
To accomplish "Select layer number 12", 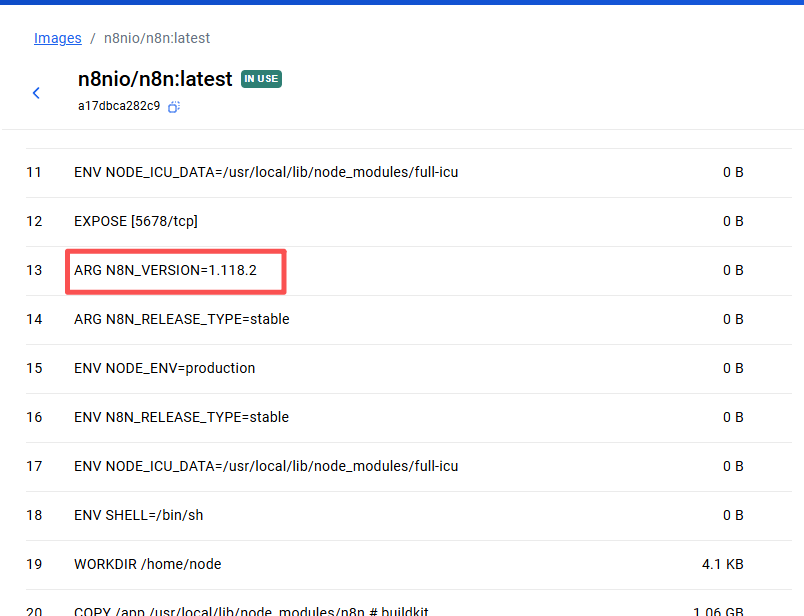I will click(34, 222).
